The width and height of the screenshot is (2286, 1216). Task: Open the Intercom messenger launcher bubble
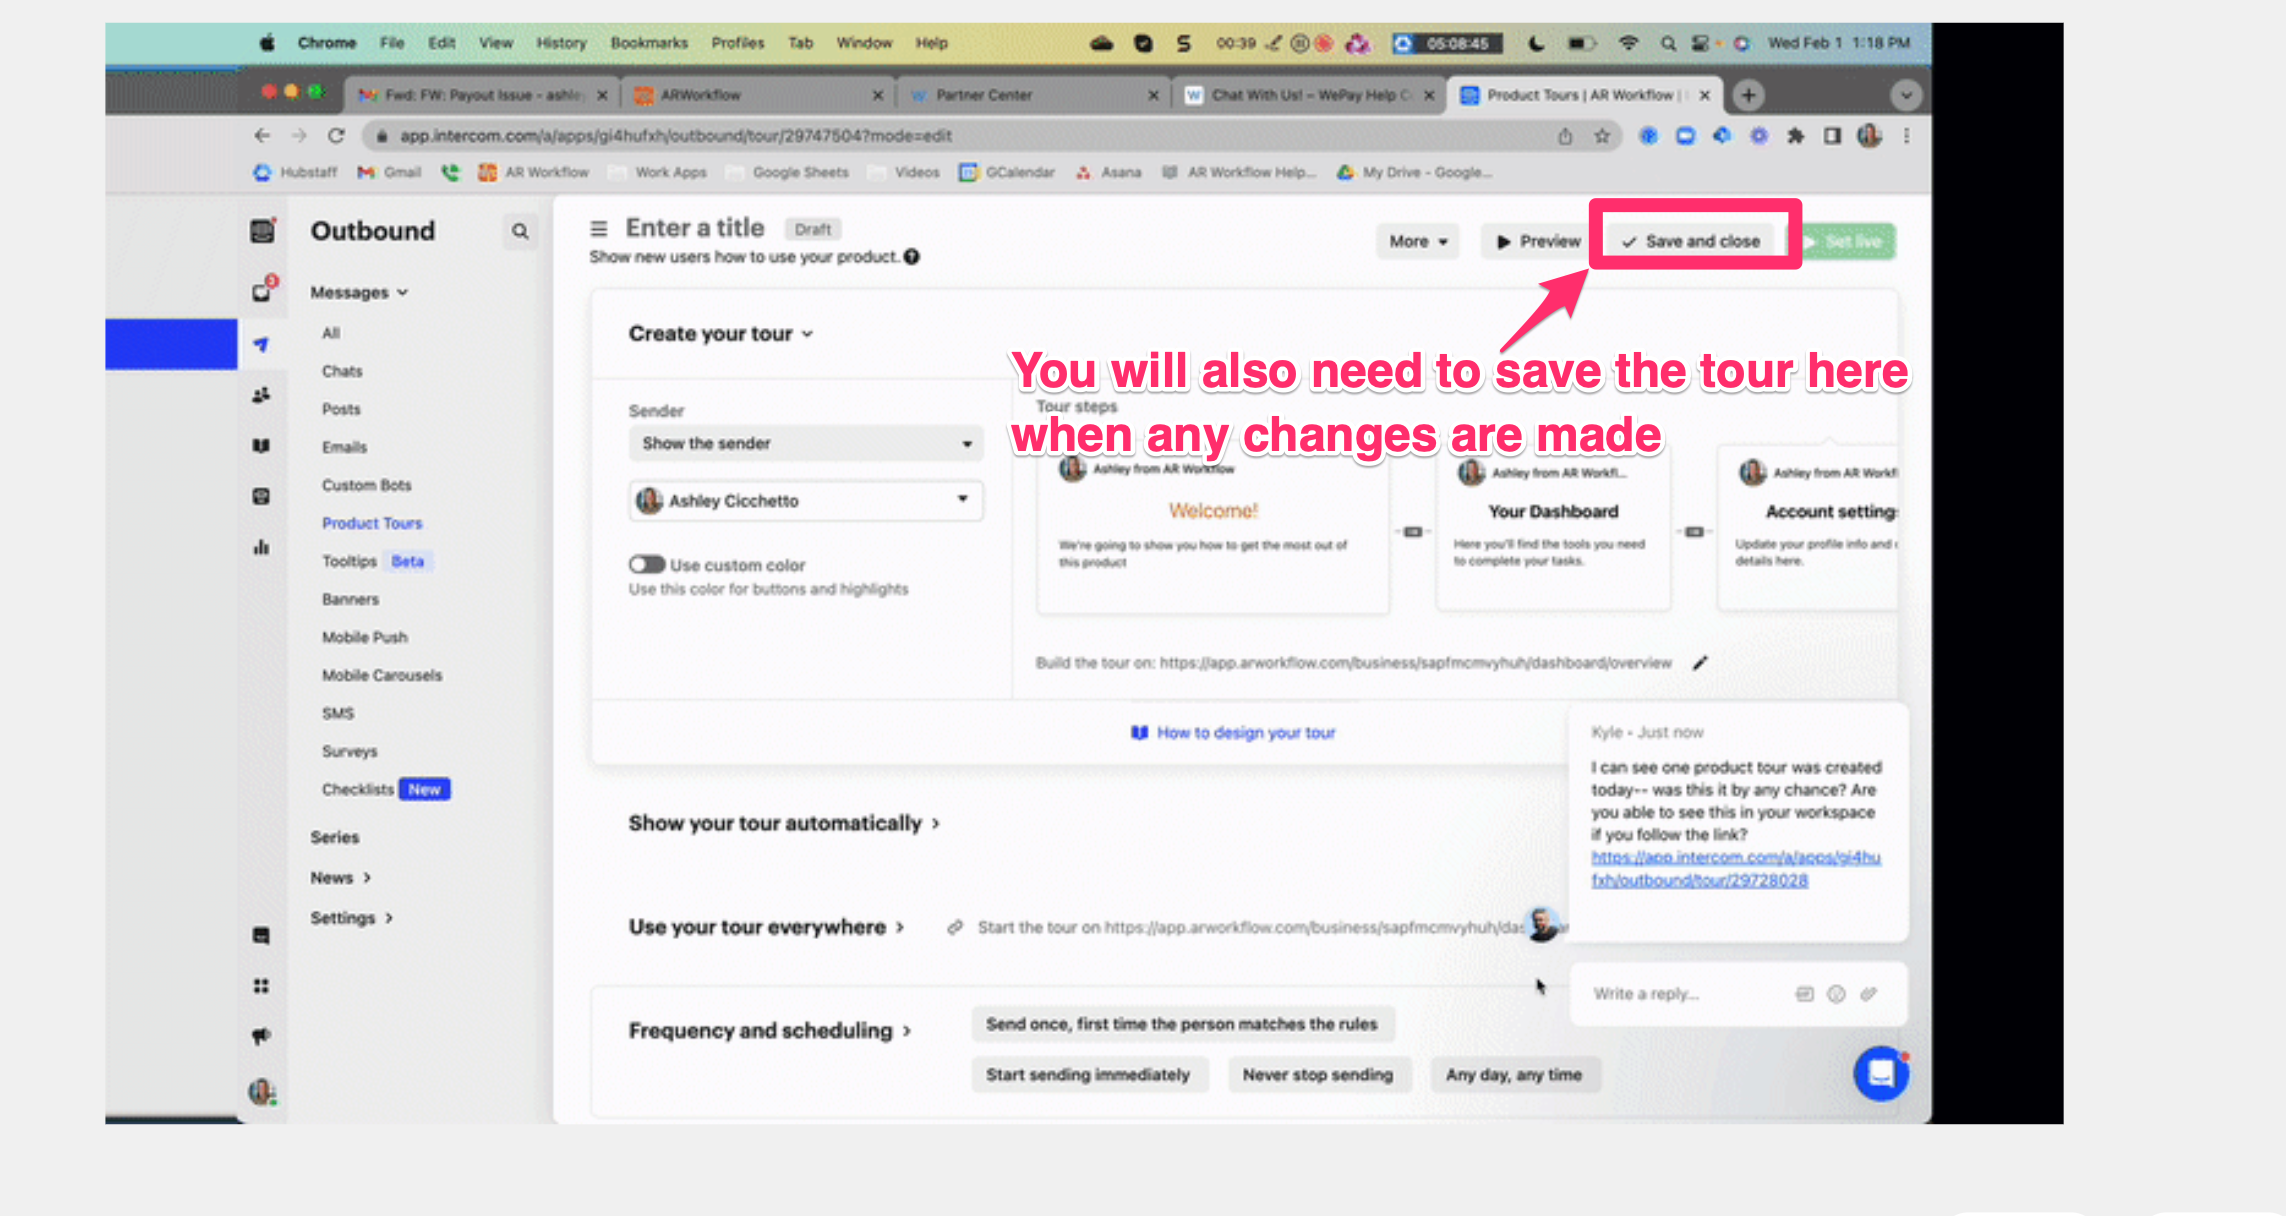tap(1881, 1073)
